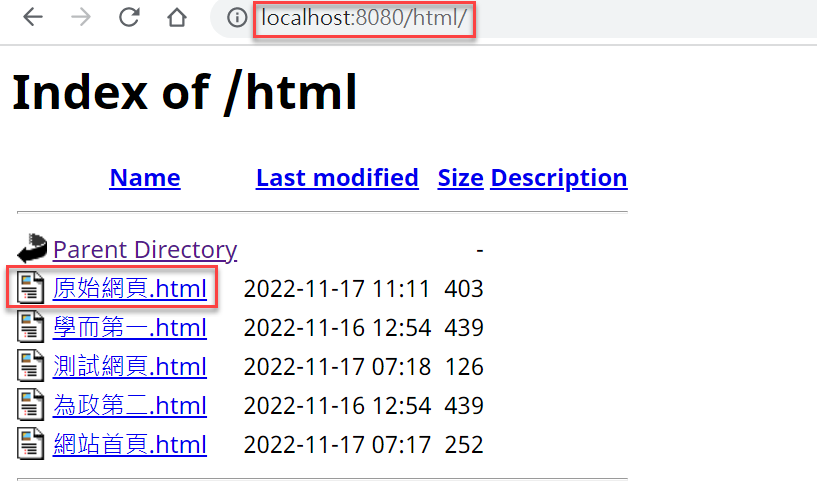Go to the browser home icon
The width and height of the screenshot is (817, 487).
coord(177,17)
